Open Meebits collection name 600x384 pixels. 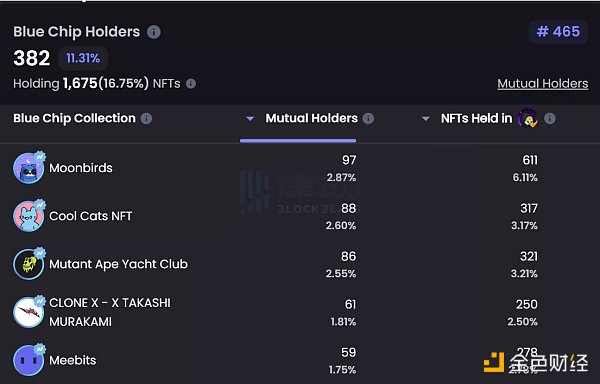coord(73,360)
